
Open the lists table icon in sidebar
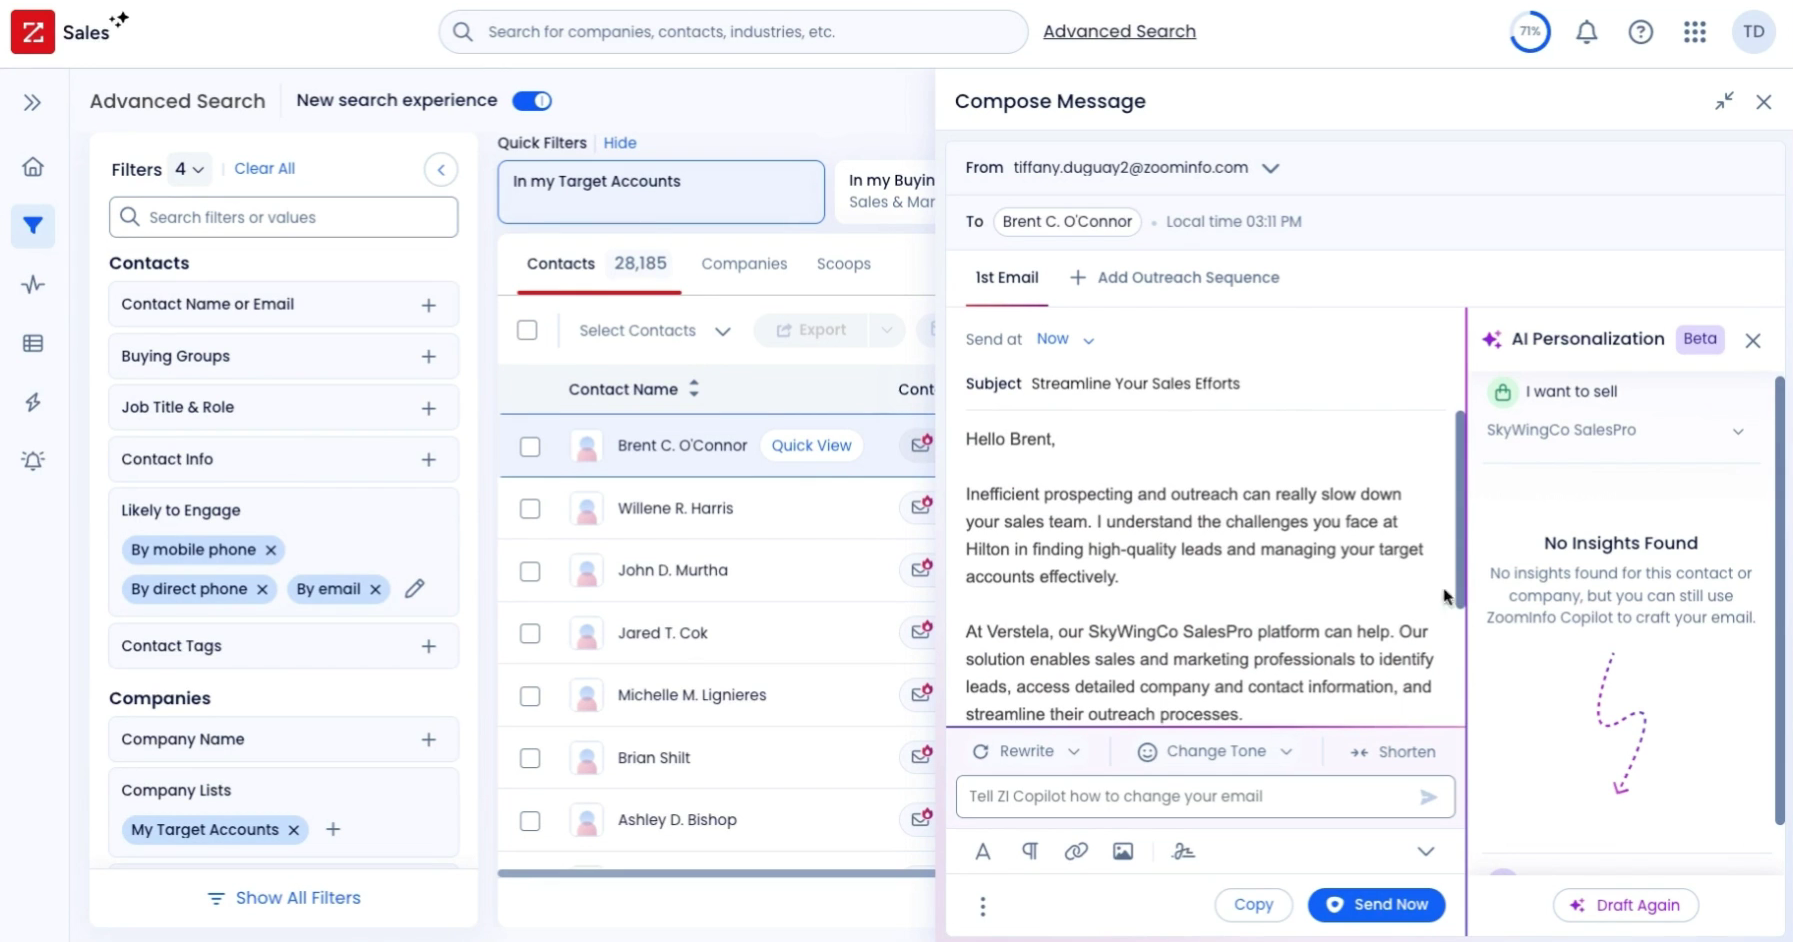tap(33, 343)
